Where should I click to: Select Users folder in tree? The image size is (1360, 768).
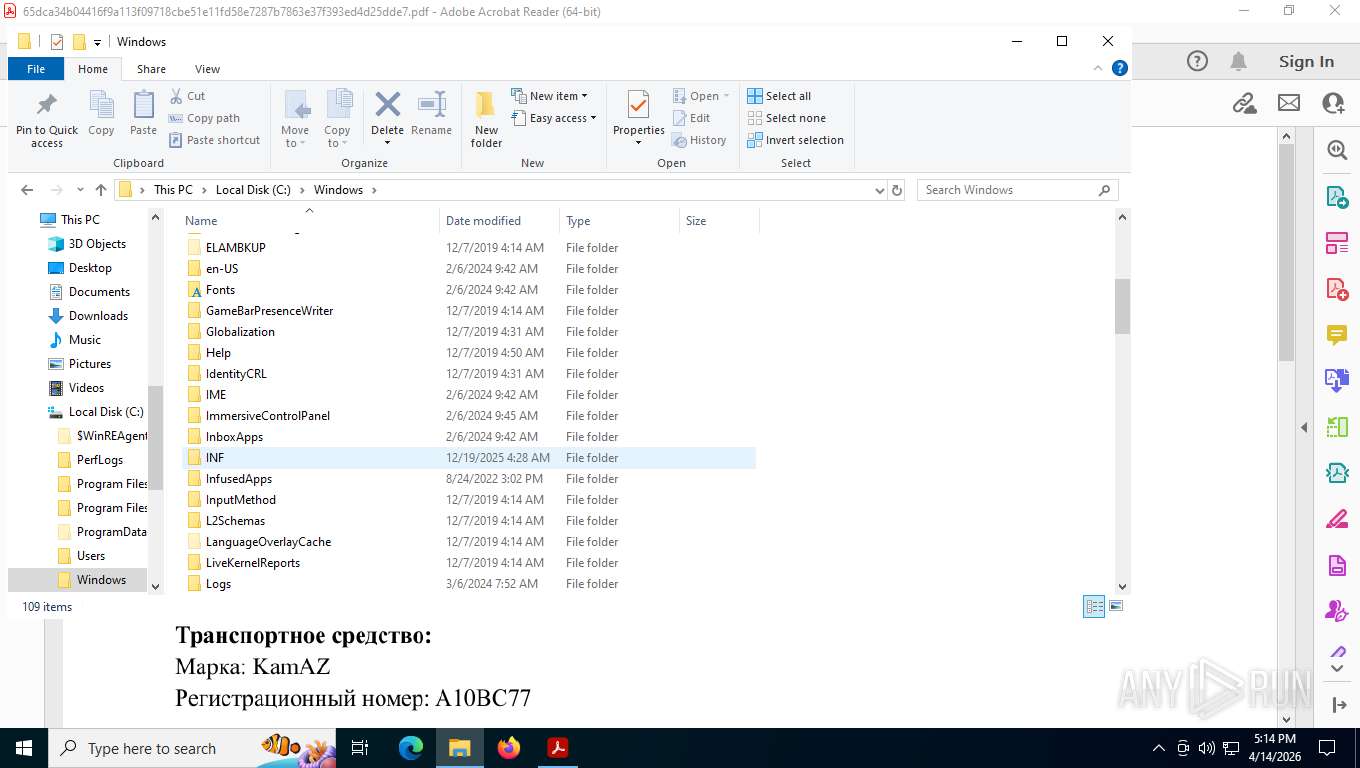point(90,556)
